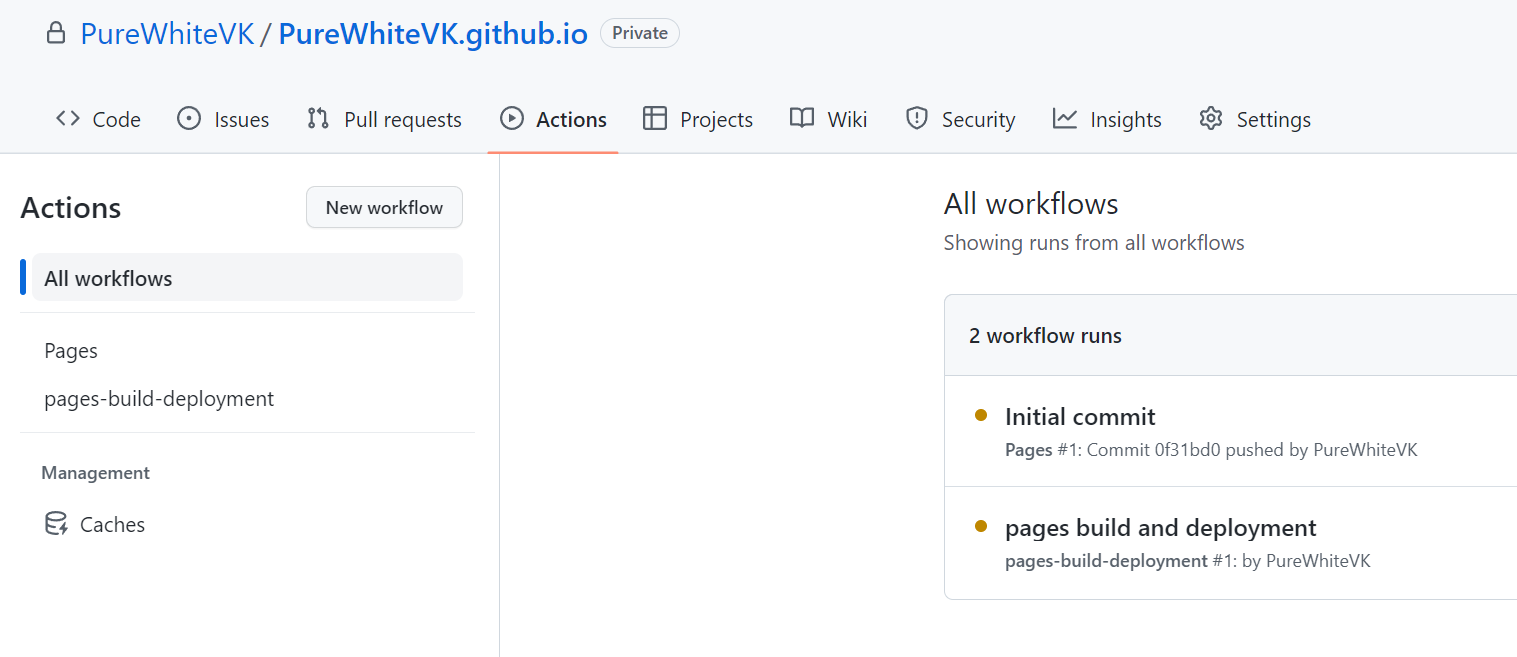
Task: Go to PureWhiteVK.github.io repository link
Action: pyautogui.click(x=432, y=34)
